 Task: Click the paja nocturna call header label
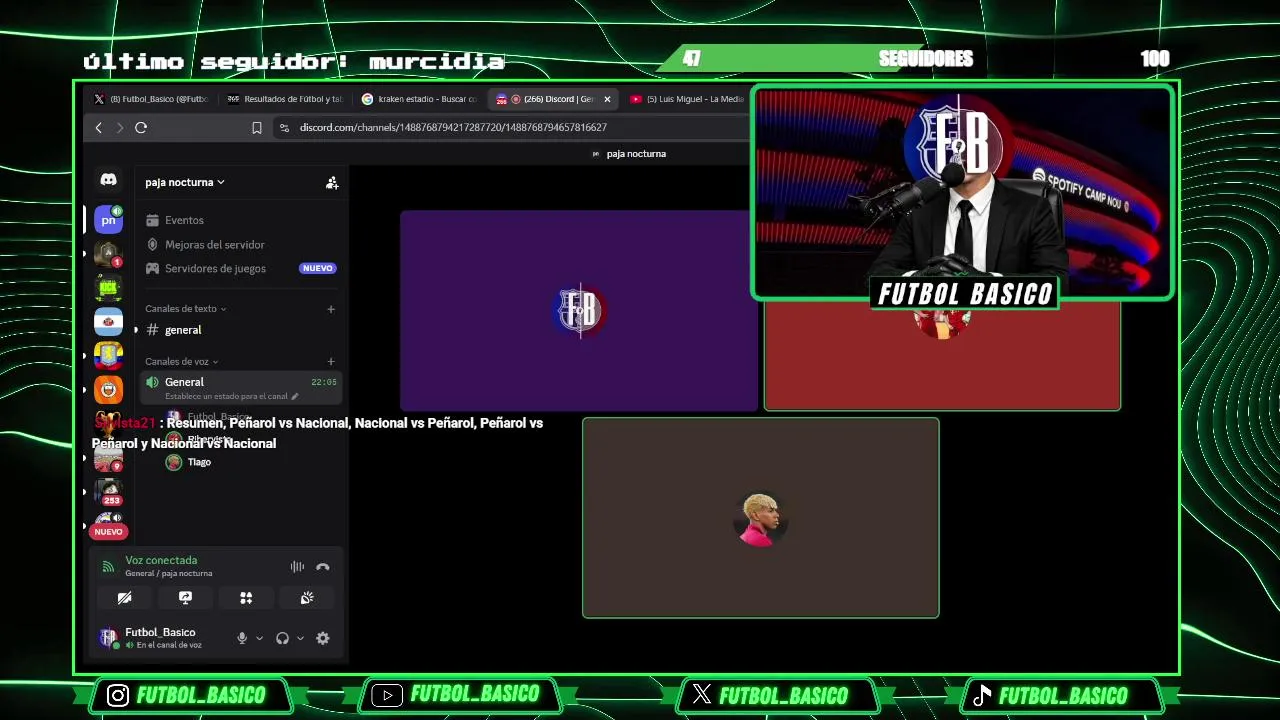point(630,154)
